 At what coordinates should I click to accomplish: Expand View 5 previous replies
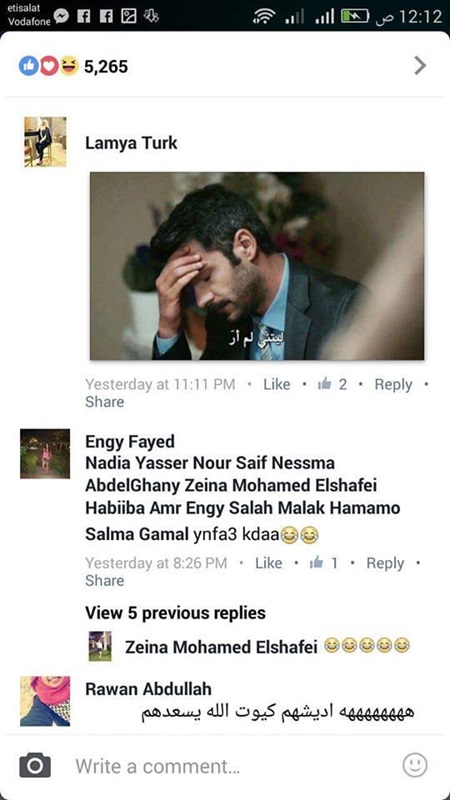click(176, 613)
